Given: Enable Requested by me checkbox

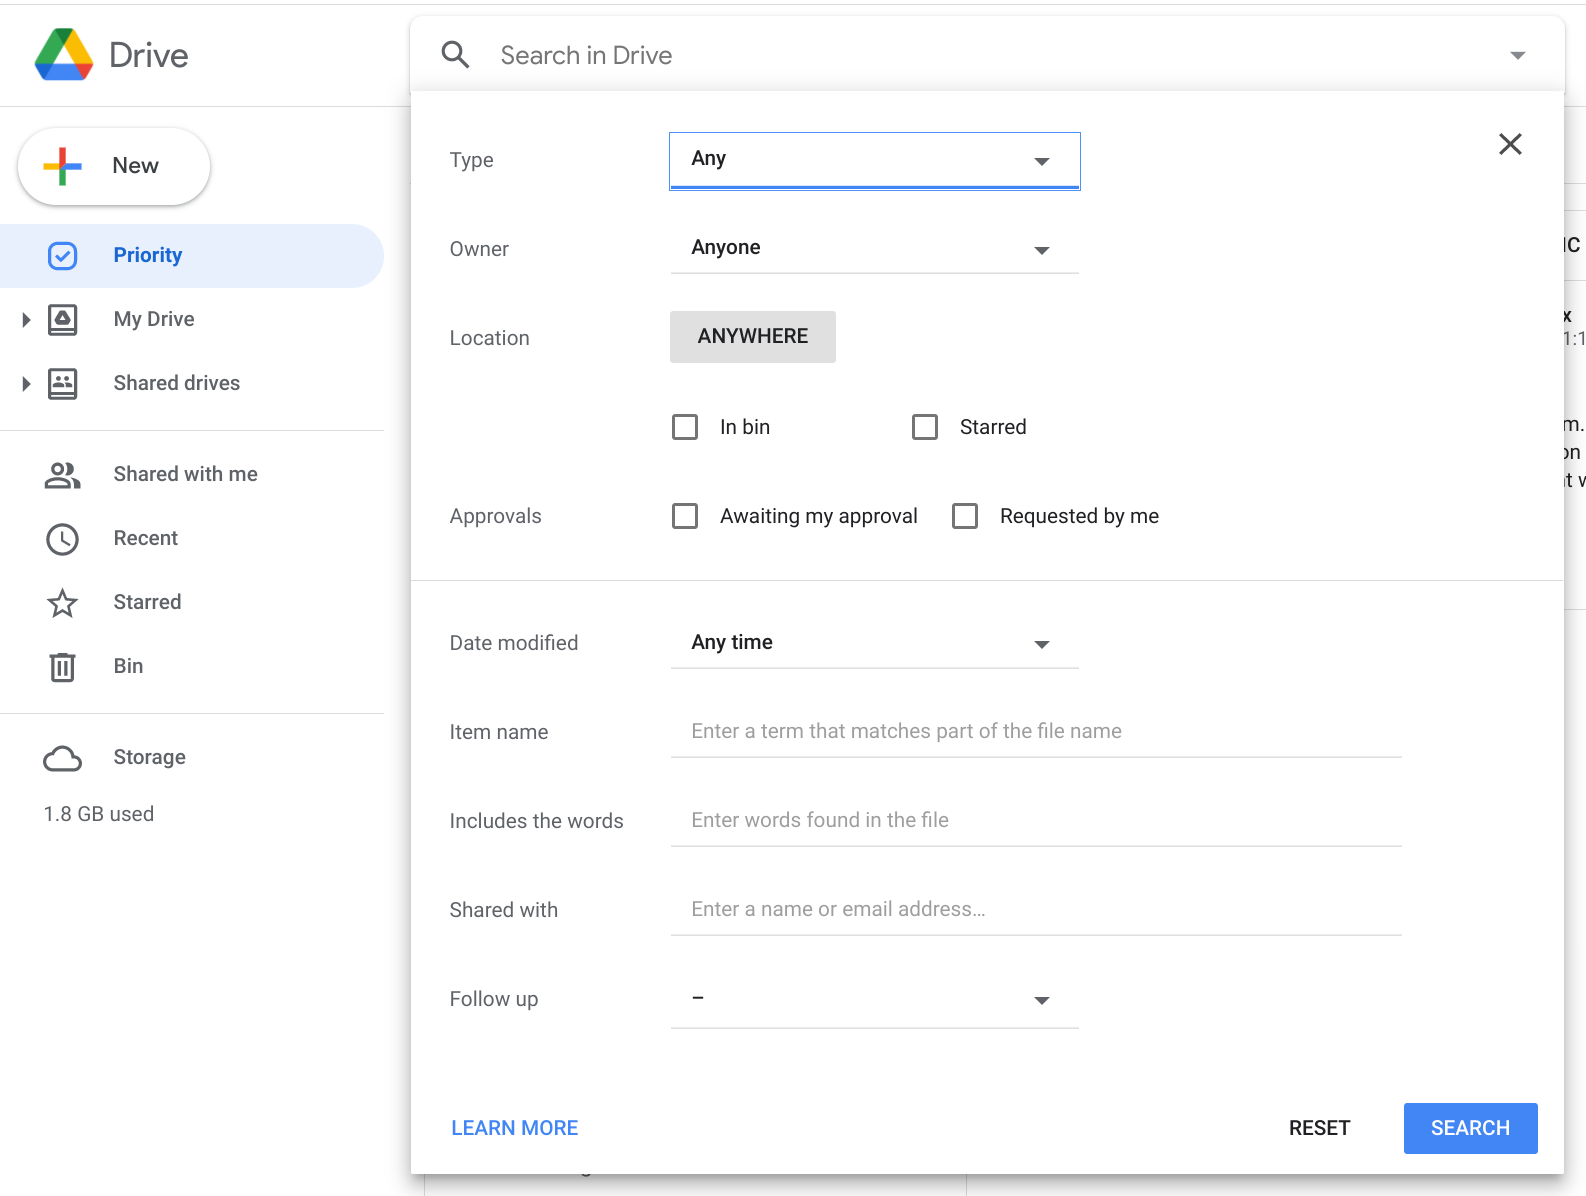Looking at the screenshot, I should tap(965, 516).
